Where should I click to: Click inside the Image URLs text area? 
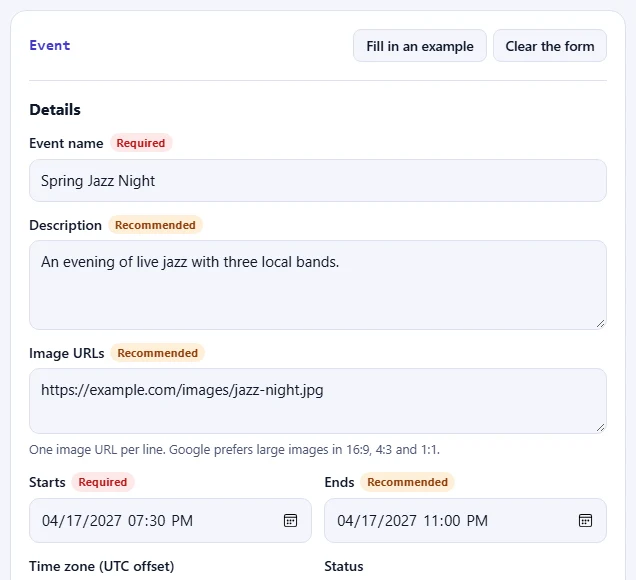tap(318, 401)
